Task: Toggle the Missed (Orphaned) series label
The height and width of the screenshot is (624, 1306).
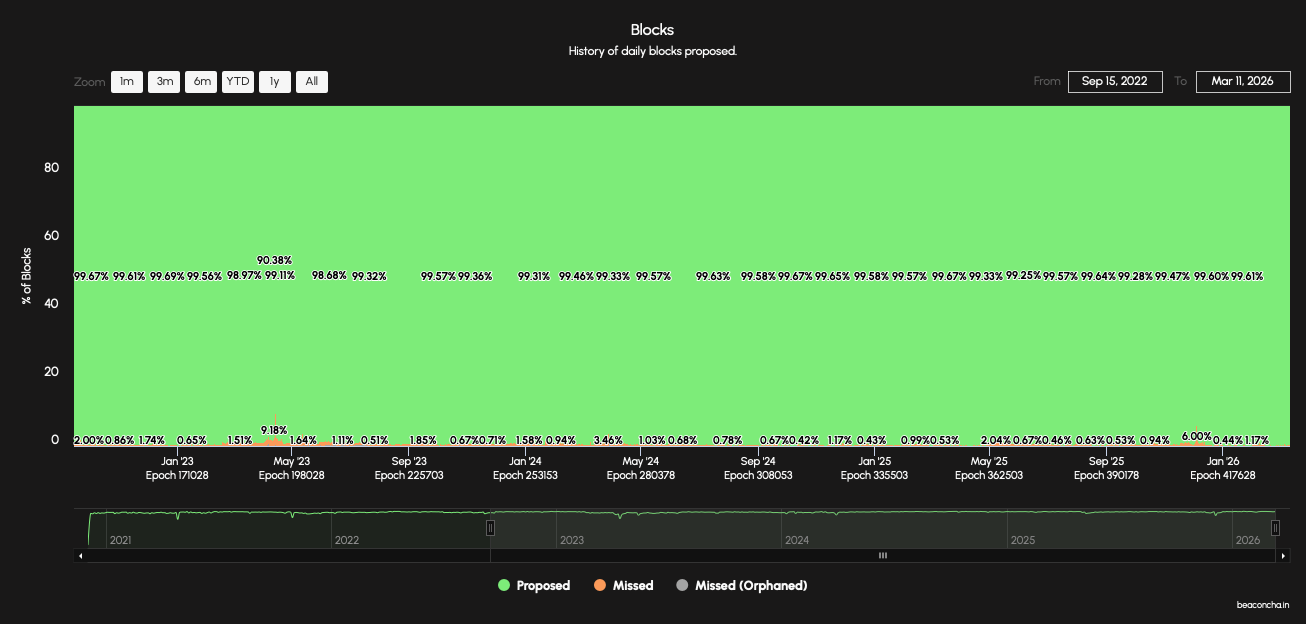Action: click(750, 586)
